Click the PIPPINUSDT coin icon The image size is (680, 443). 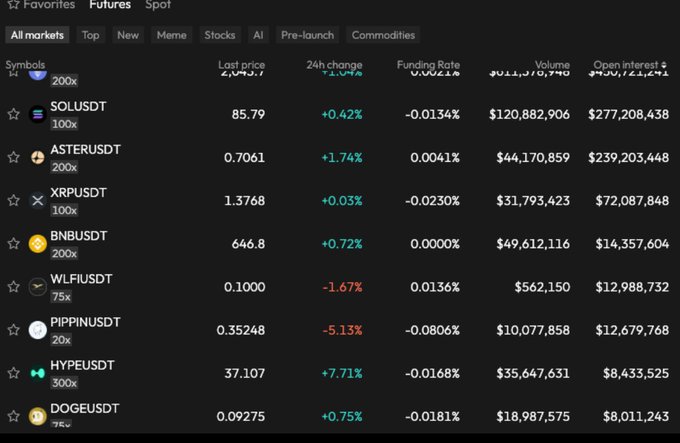coord(38,330)
